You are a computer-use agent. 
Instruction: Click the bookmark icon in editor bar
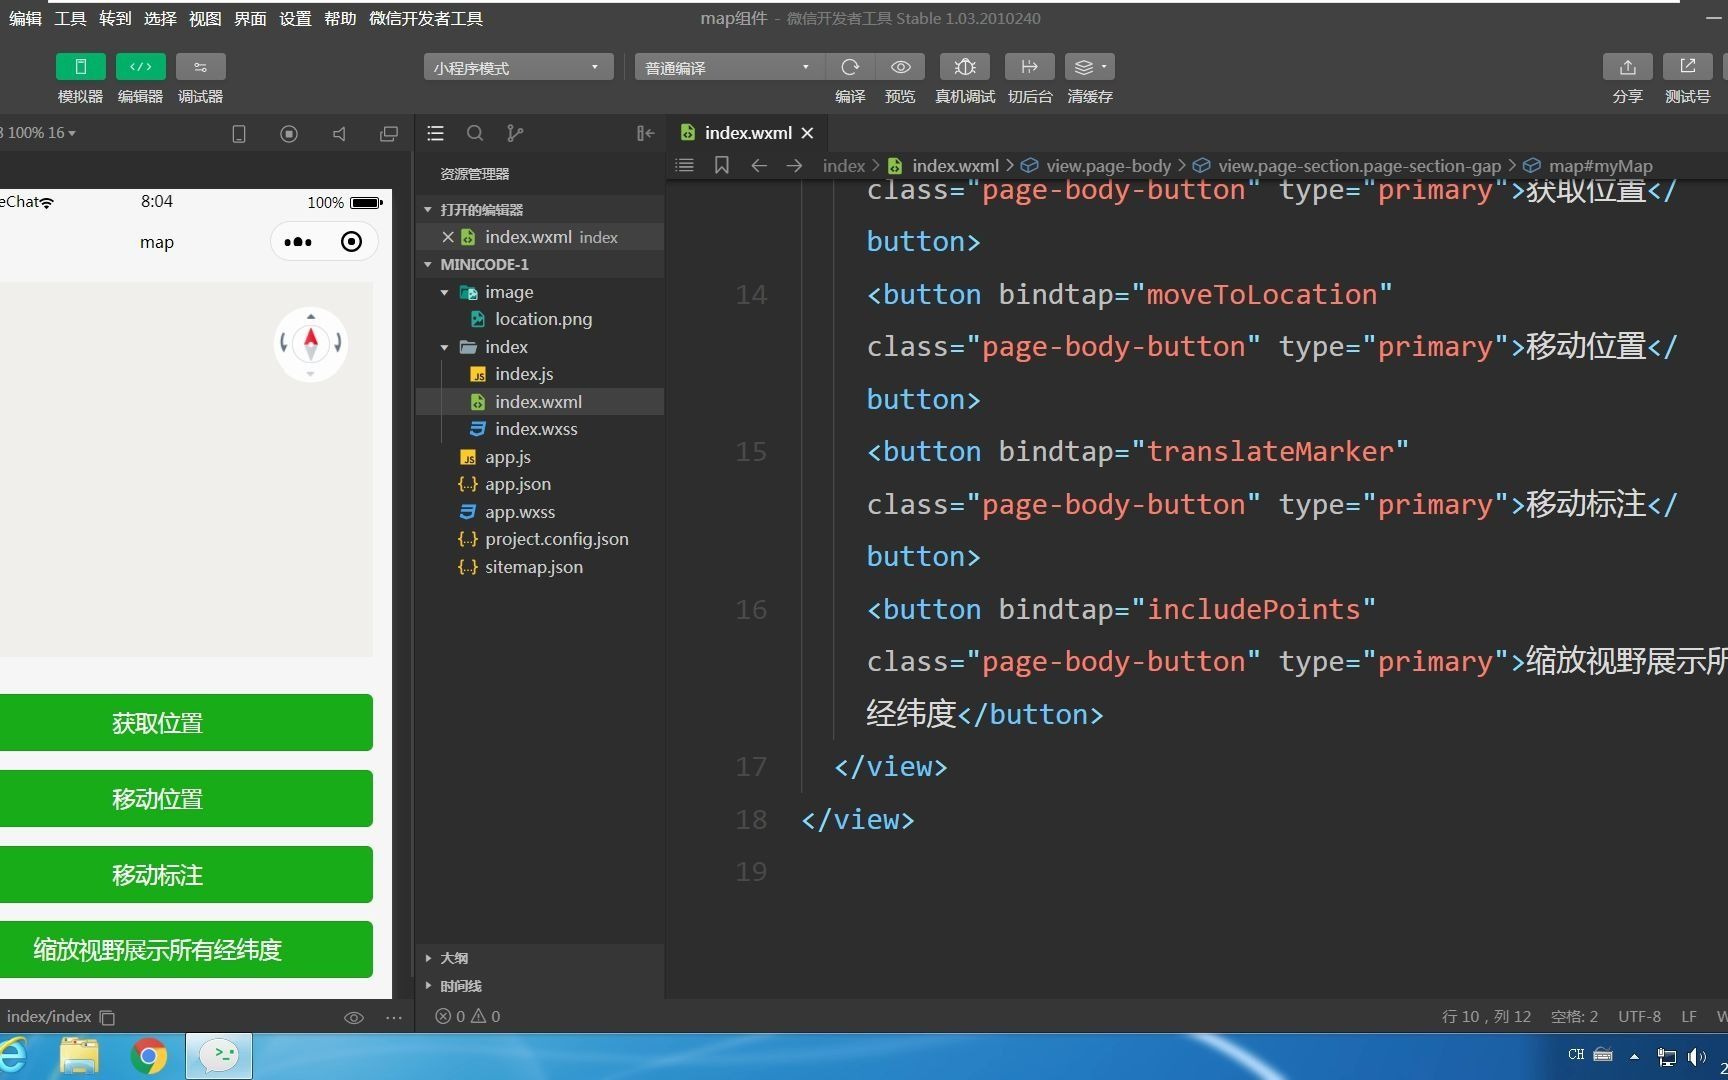[722, 165]
